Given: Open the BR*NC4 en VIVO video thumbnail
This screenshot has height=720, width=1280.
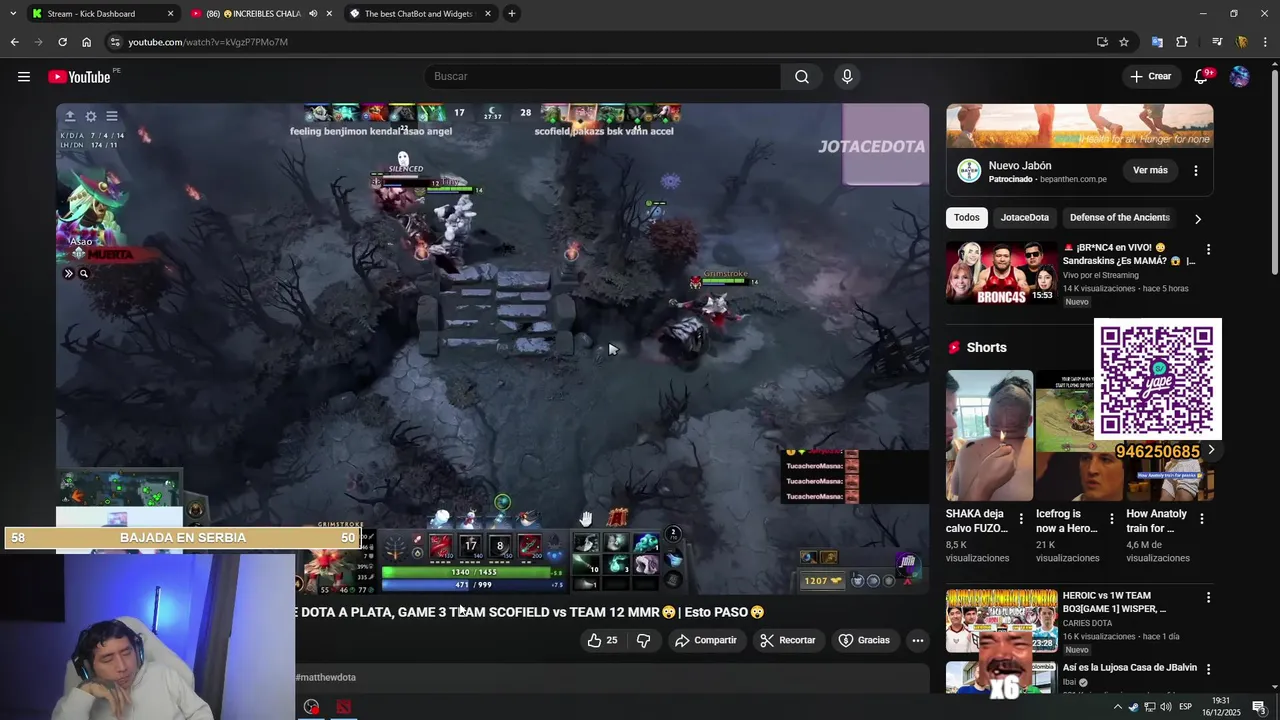Looking at the screenshot, I should [1001, 273].
